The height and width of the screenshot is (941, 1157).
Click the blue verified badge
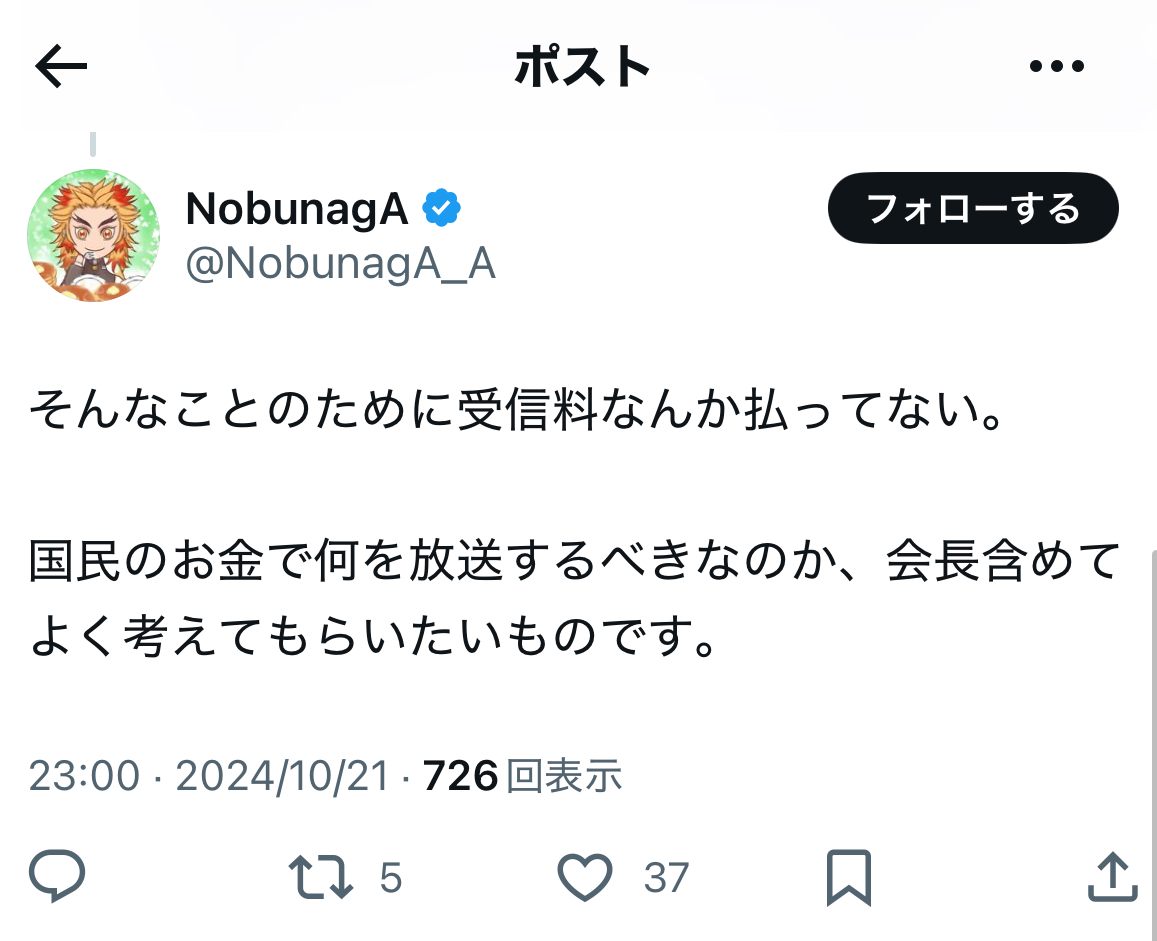pyautogui.click(x=441, y=208)
